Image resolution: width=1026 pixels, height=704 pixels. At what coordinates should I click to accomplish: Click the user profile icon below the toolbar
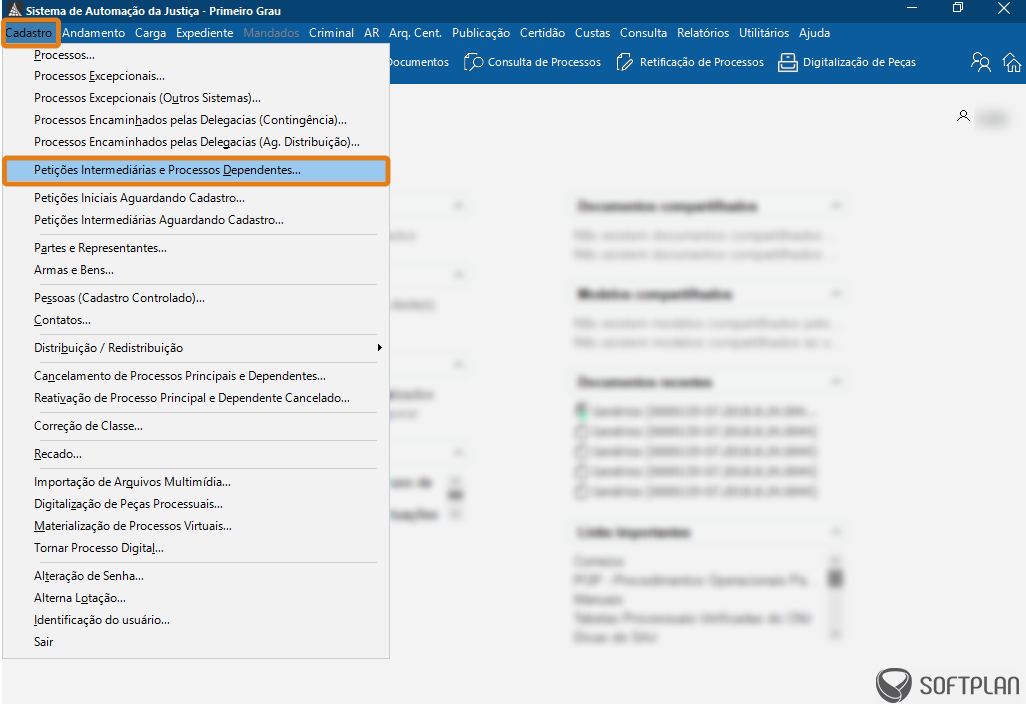pos(963,116)
